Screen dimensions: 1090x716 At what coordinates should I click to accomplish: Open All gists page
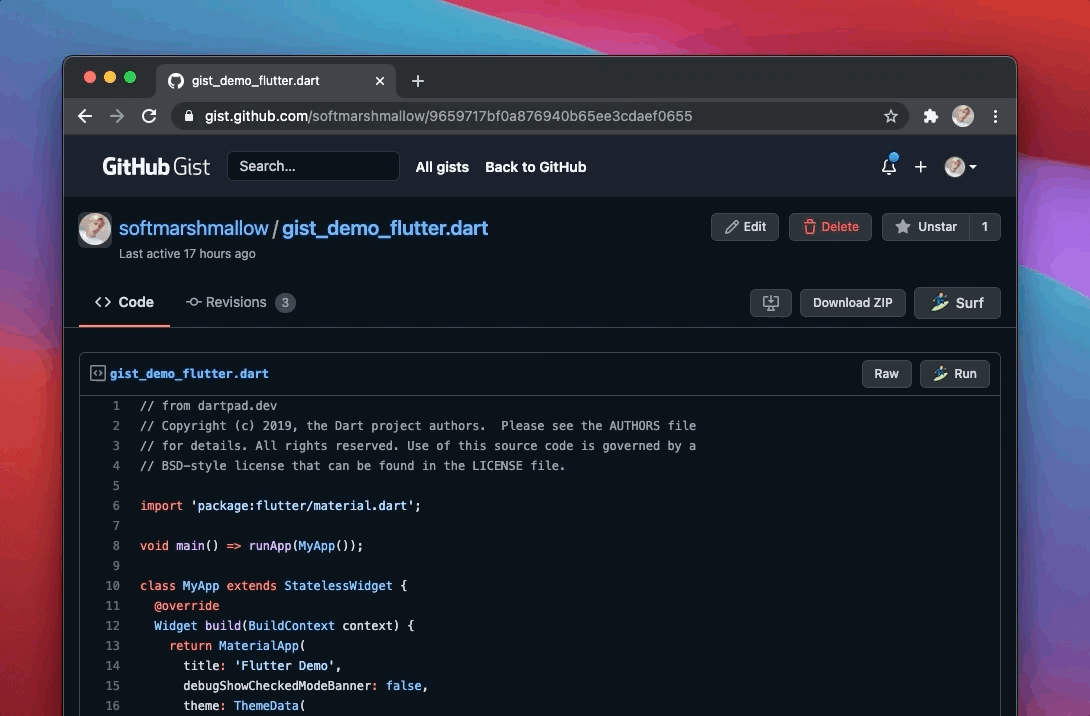[442, 167]
